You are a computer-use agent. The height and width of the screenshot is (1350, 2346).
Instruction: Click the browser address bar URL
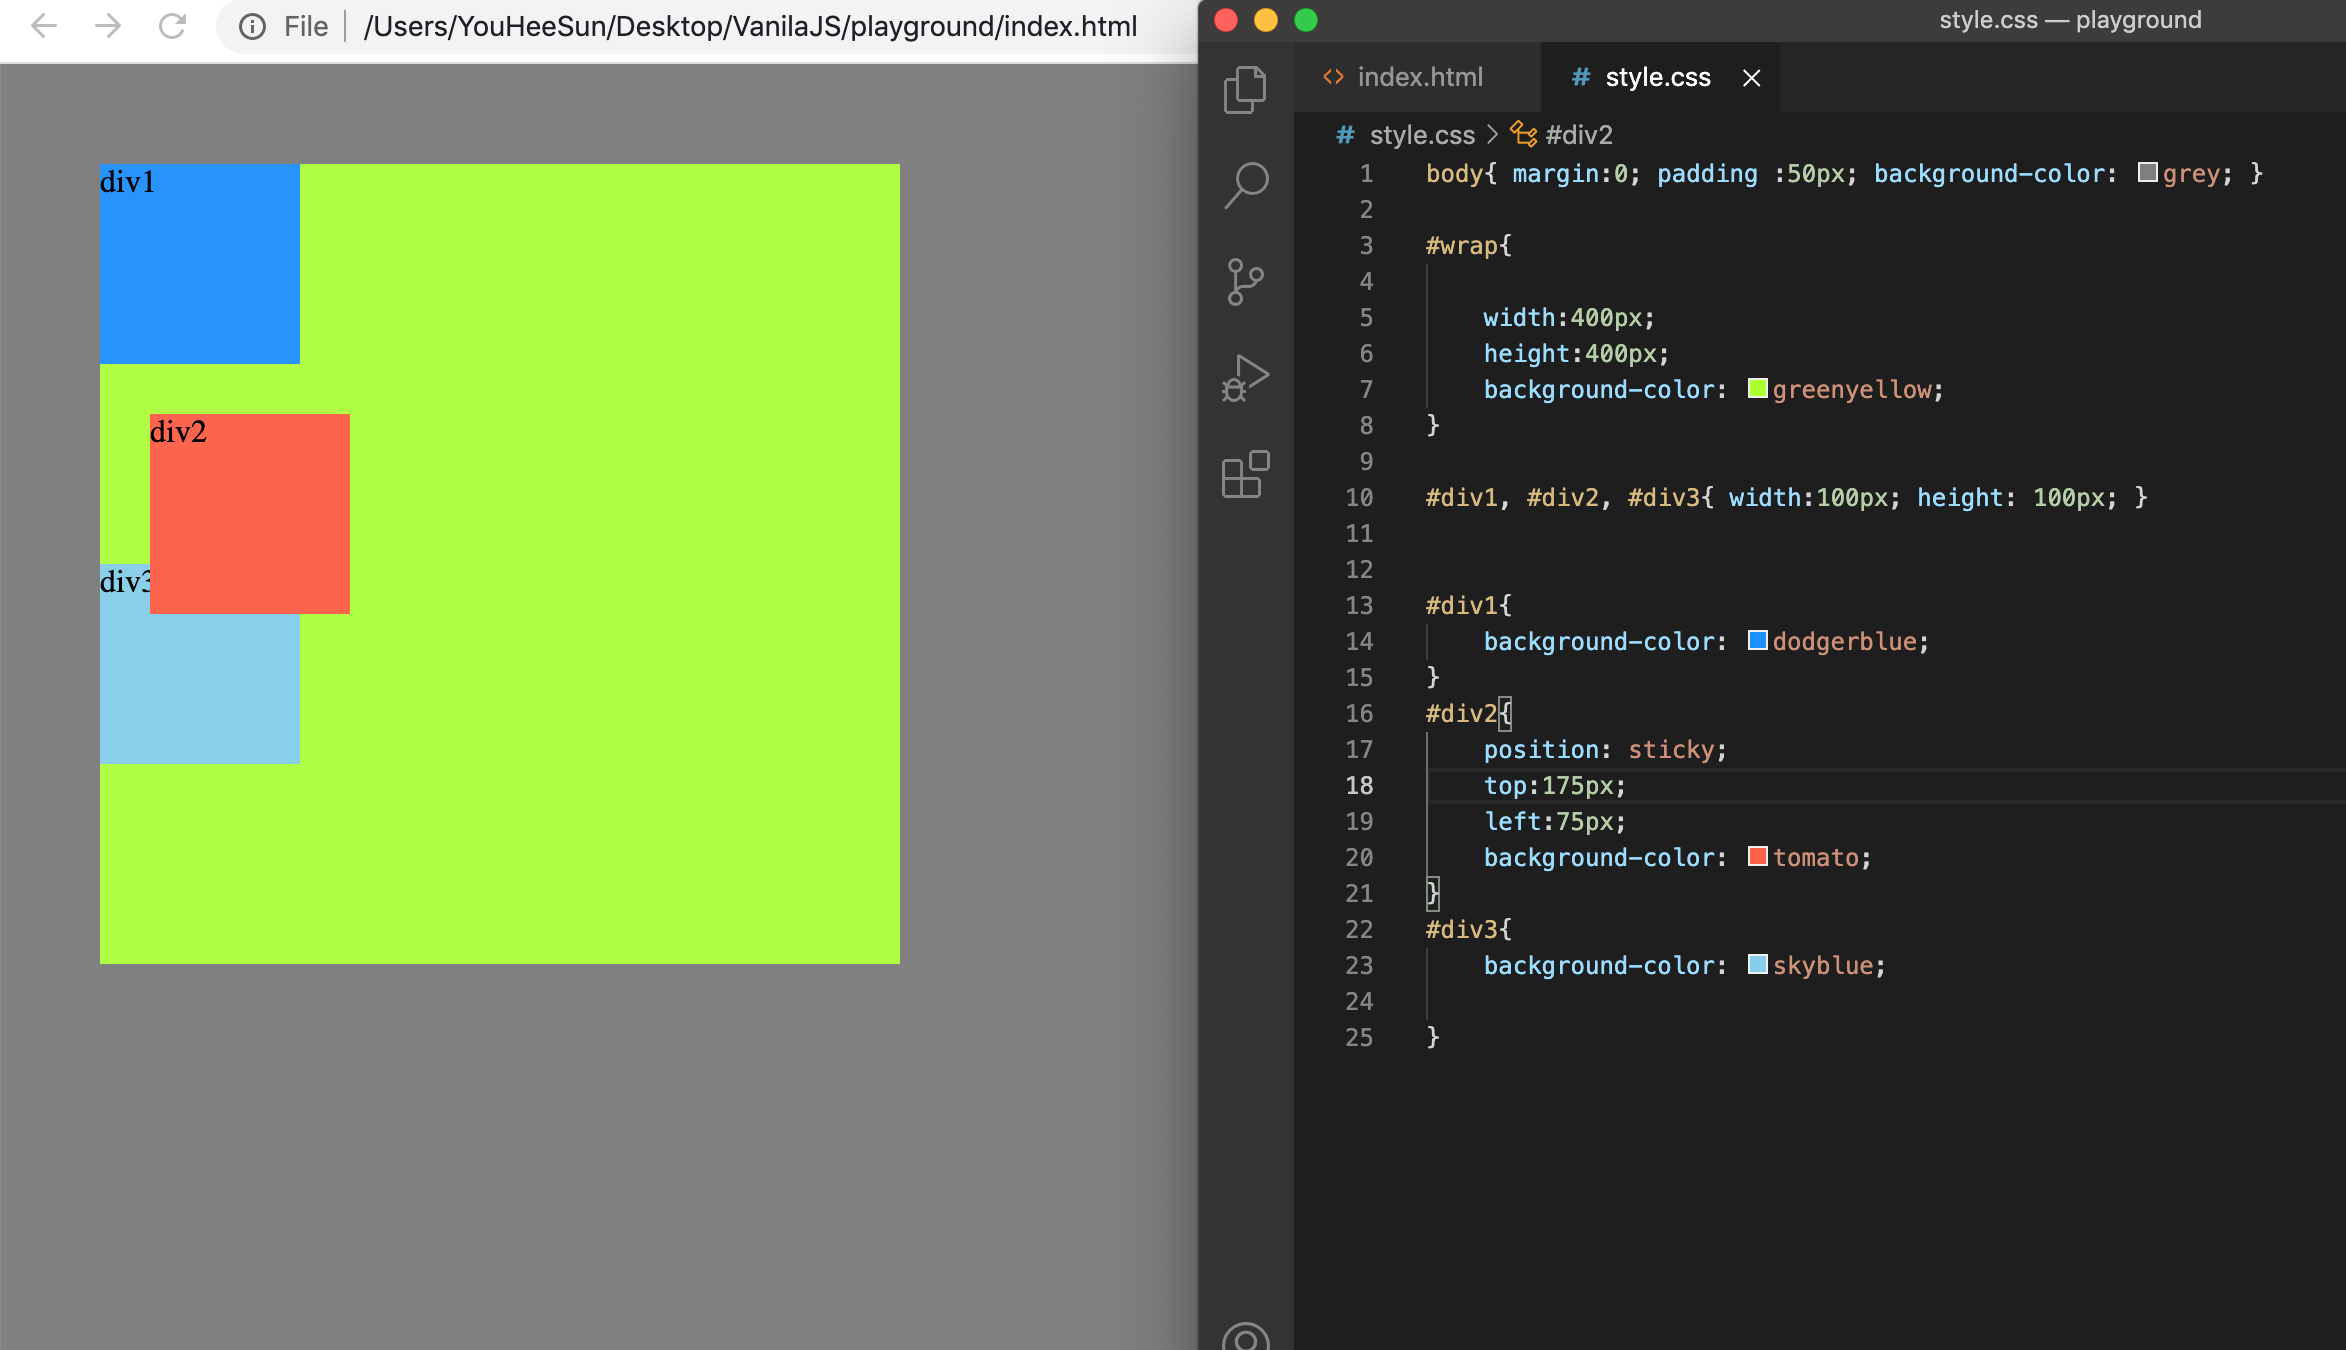(x=750, y=27)
